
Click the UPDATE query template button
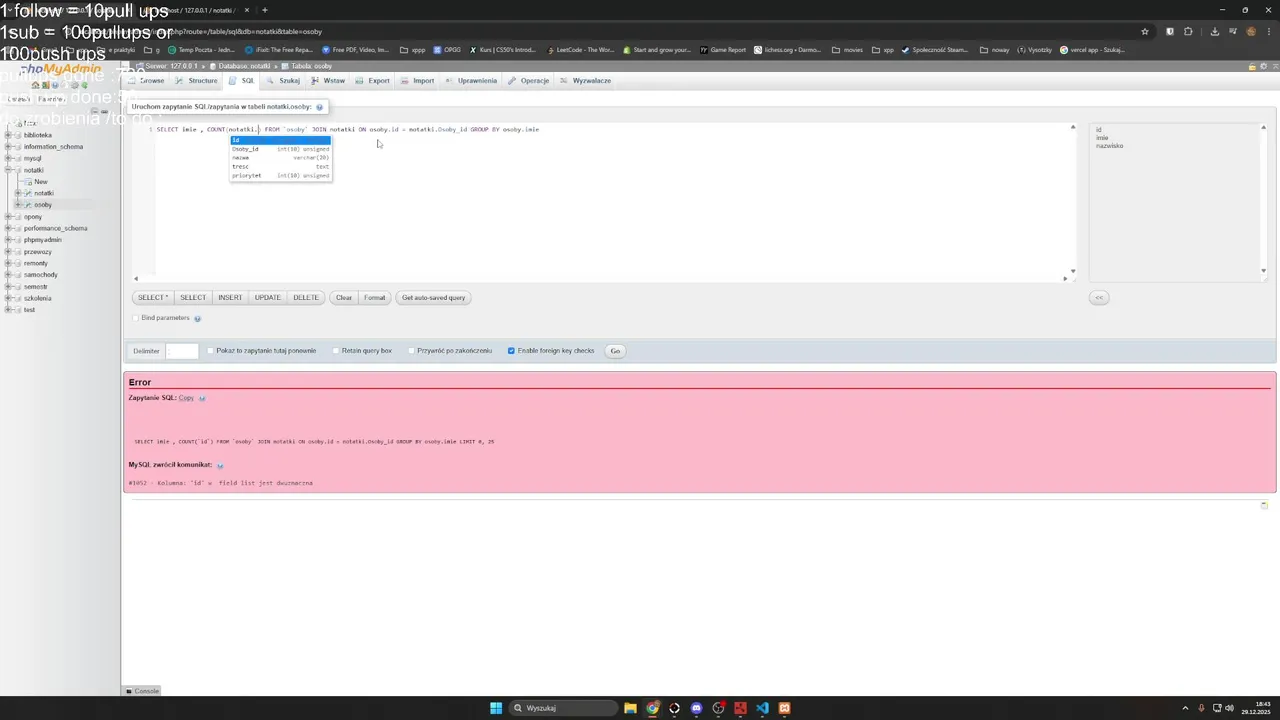pos(268,297)
